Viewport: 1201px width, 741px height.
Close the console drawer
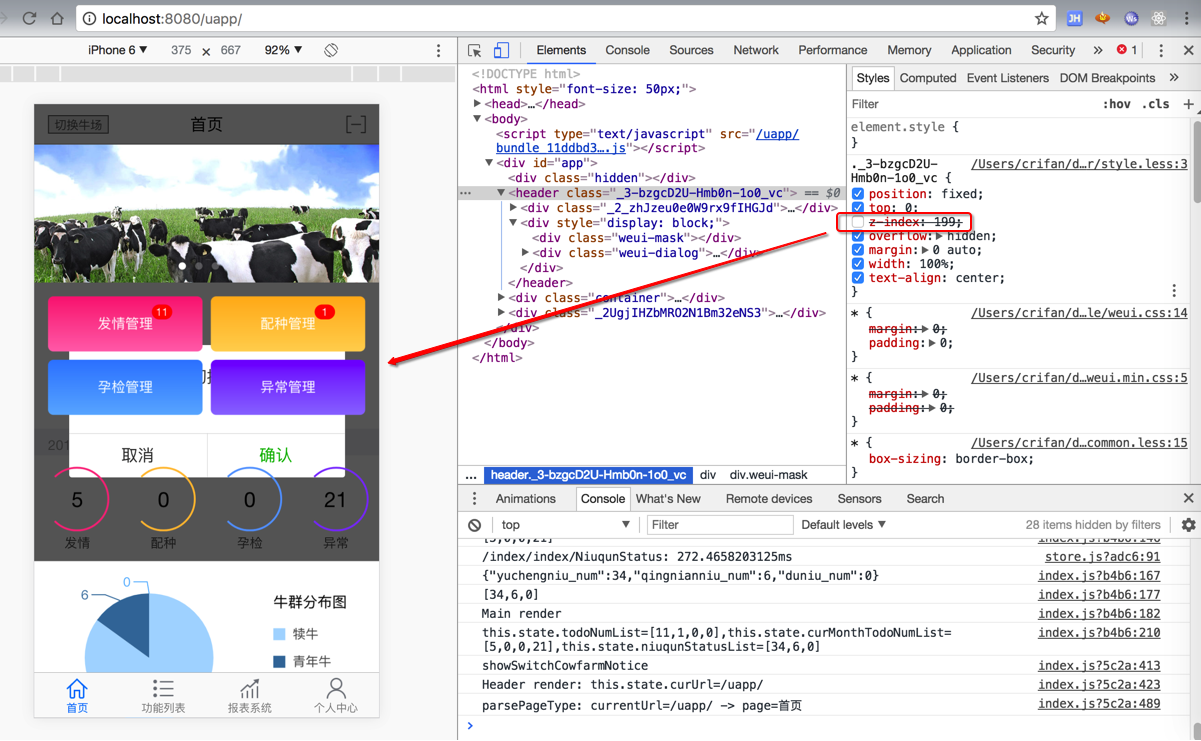pyautogui.click(x=1188, y=498)
